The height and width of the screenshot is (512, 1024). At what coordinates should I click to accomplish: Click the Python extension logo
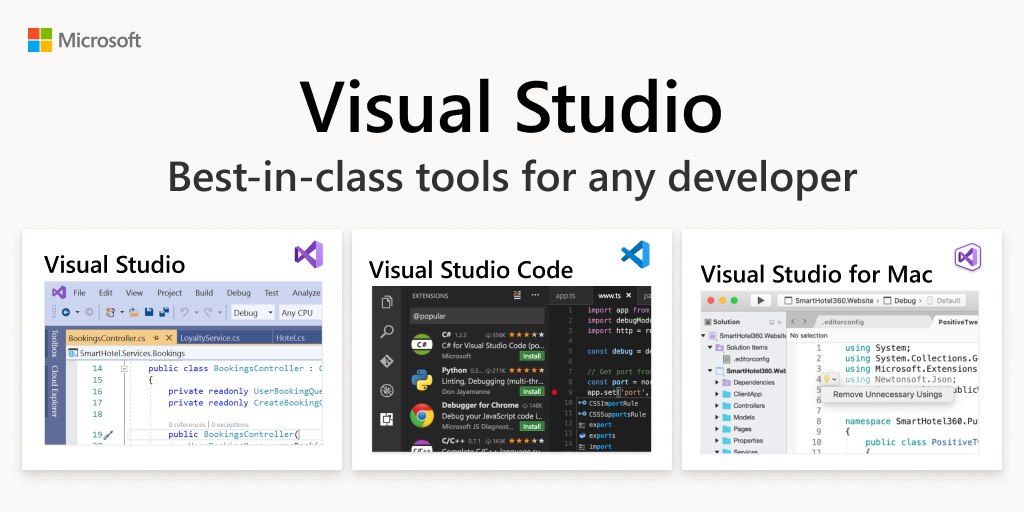(422, 380)
